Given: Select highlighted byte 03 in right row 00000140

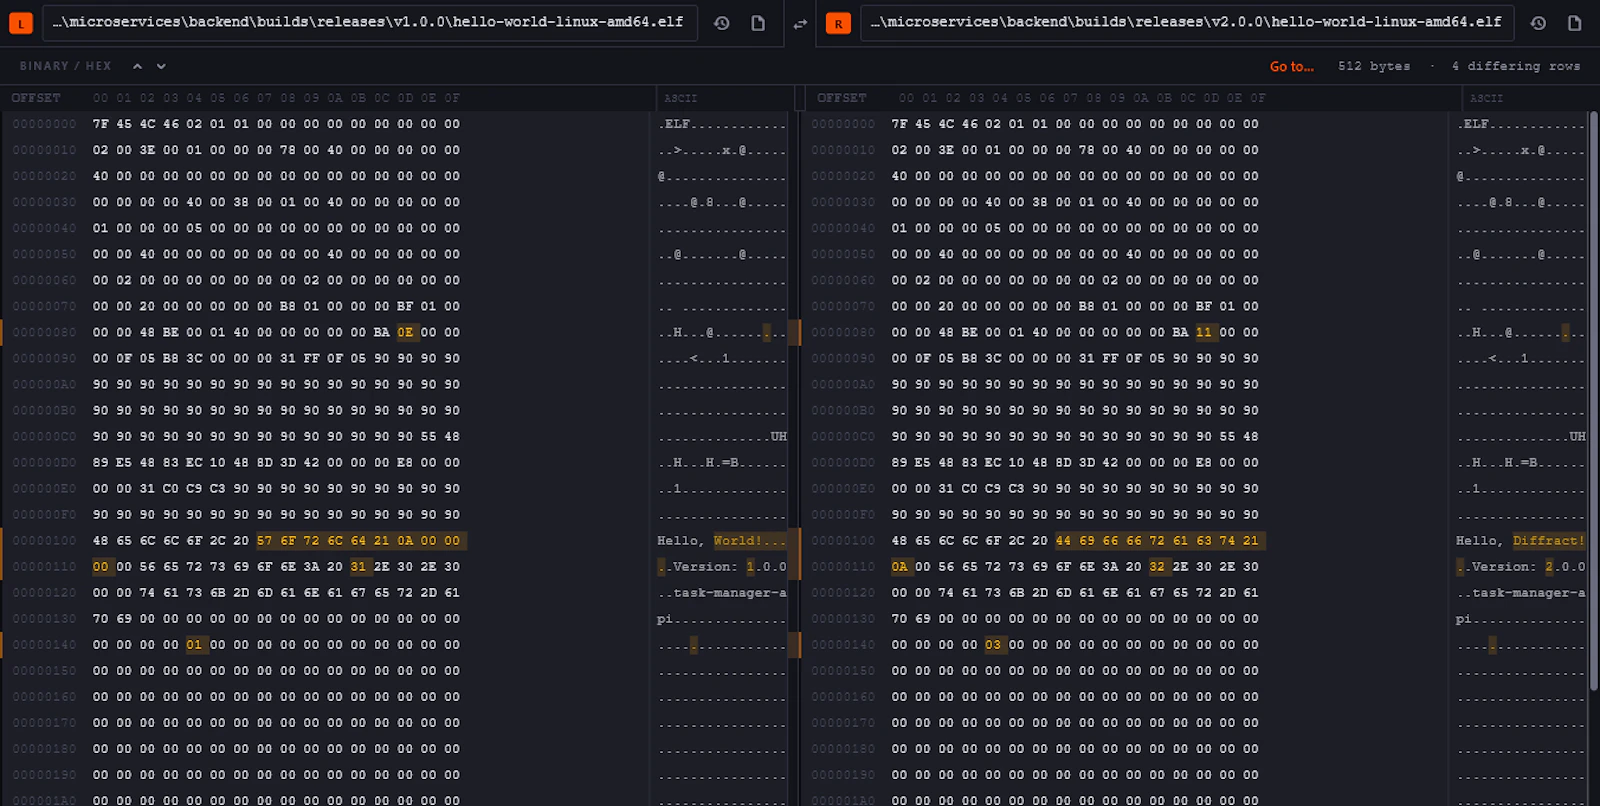Looking at the screenshot, I should coord(993,645).
